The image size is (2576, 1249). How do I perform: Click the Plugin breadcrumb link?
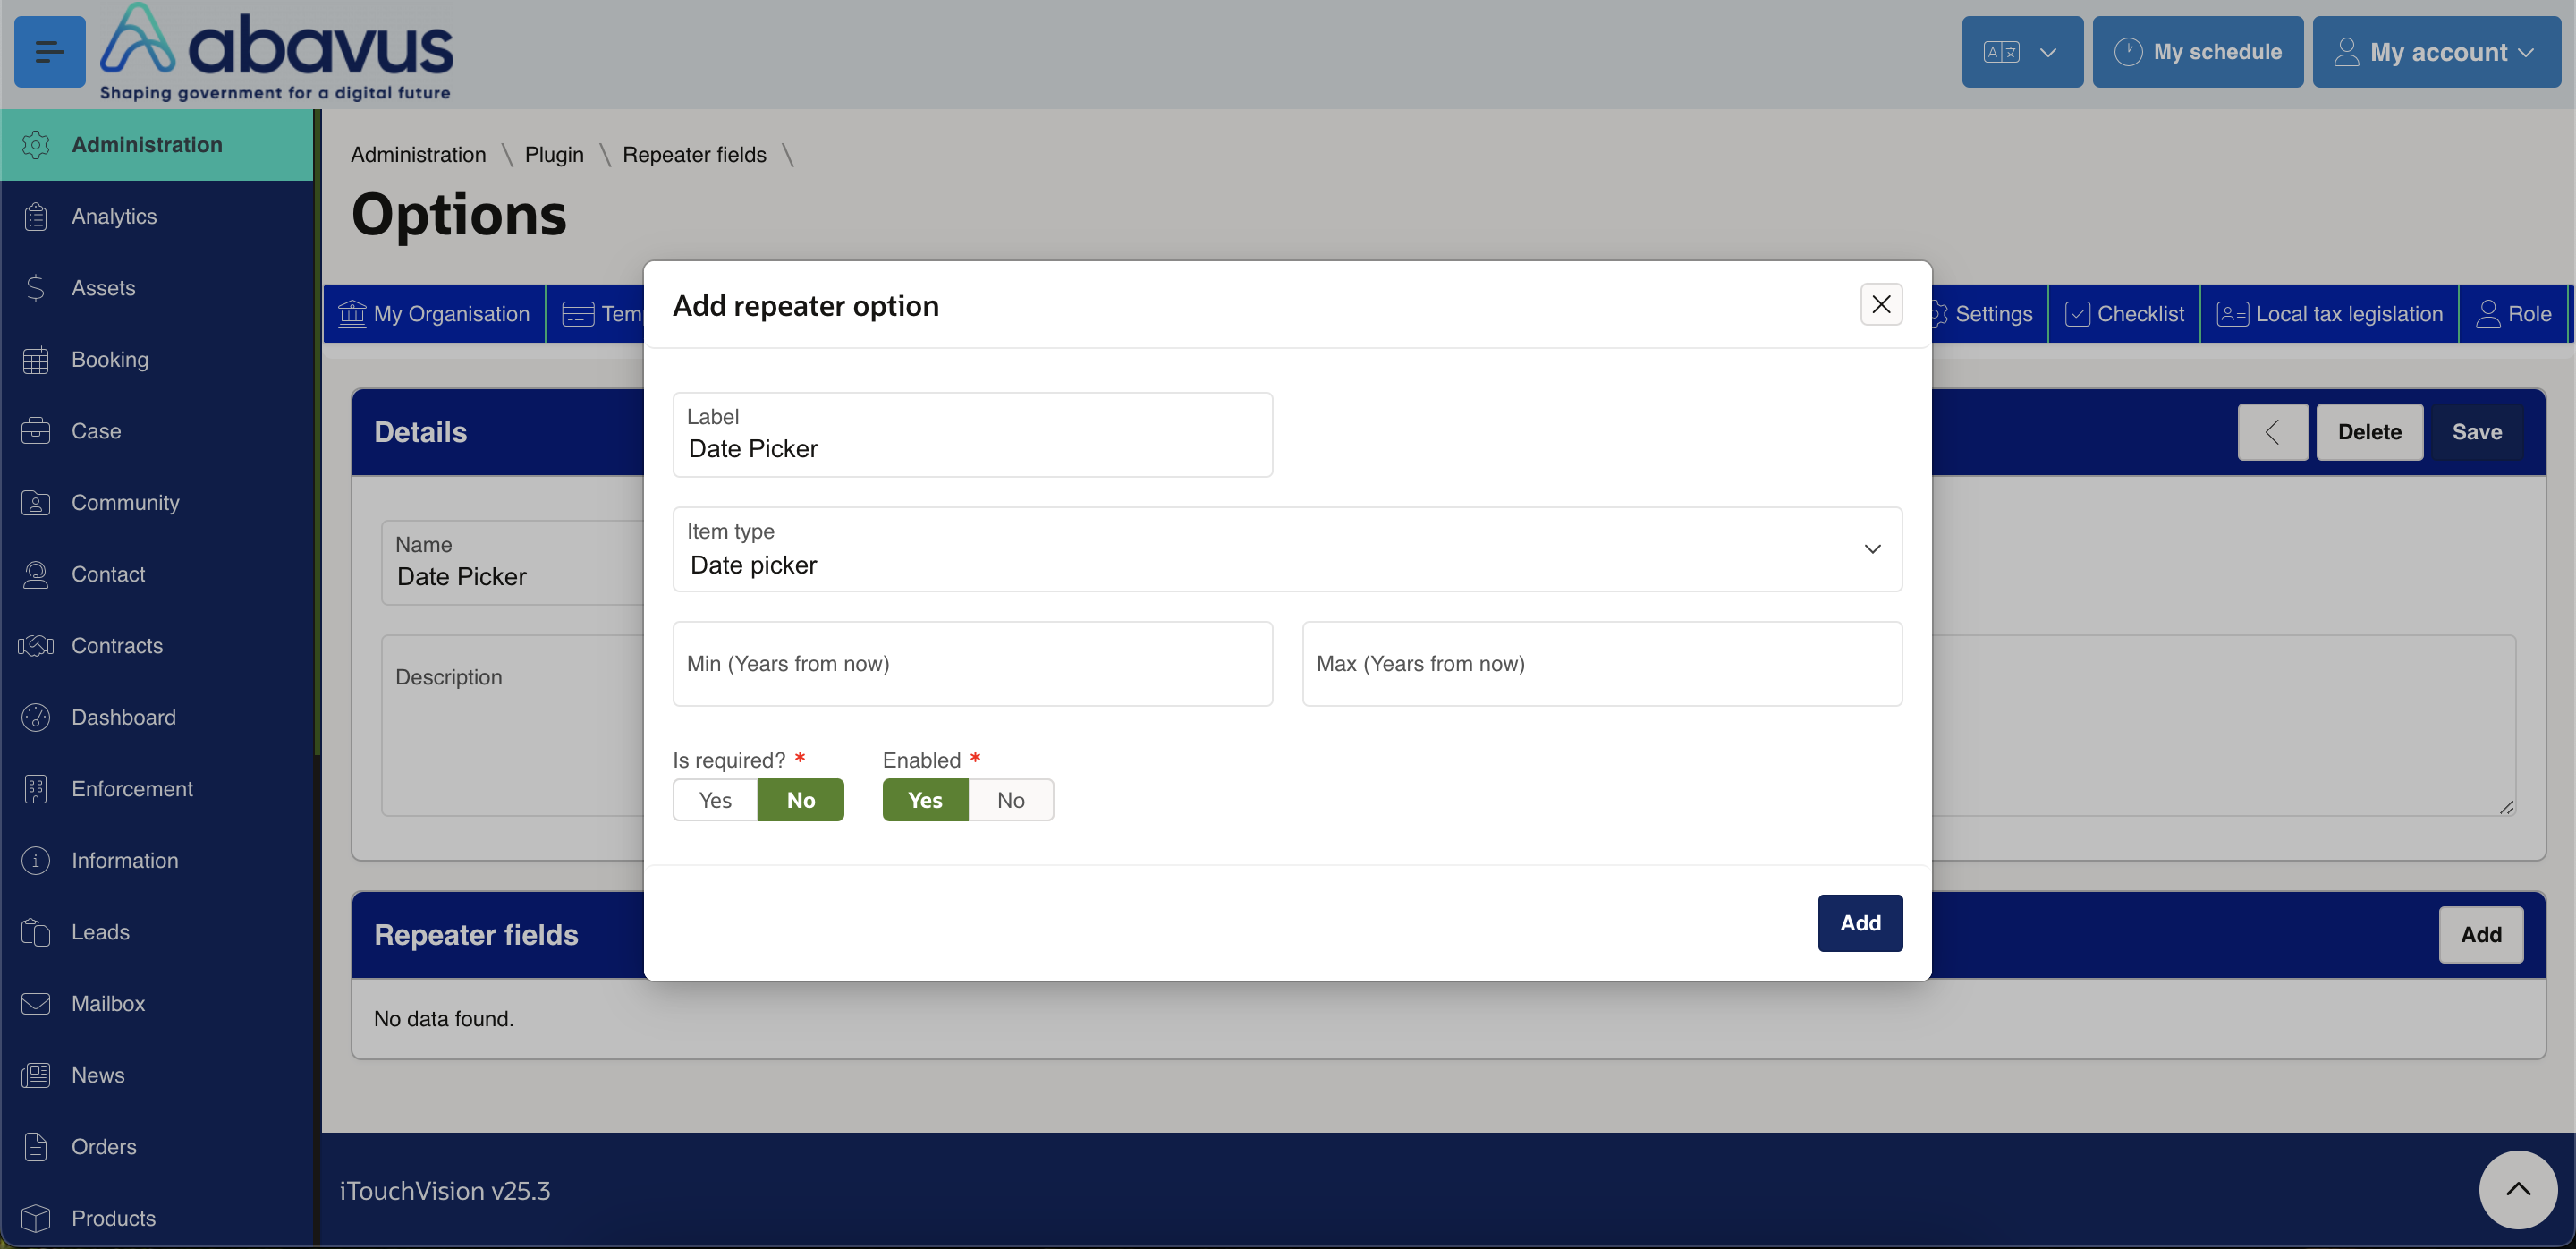point(554,155)
